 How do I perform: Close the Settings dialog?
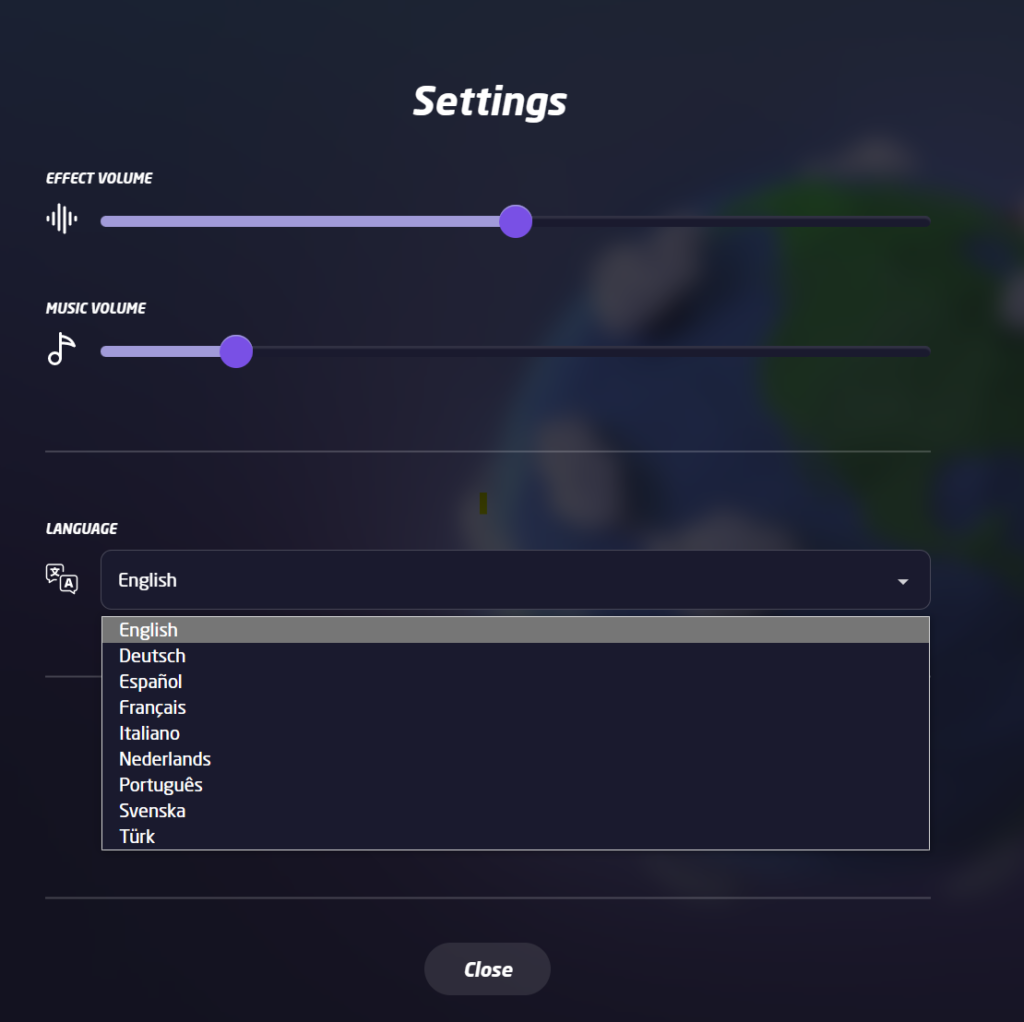487,969
